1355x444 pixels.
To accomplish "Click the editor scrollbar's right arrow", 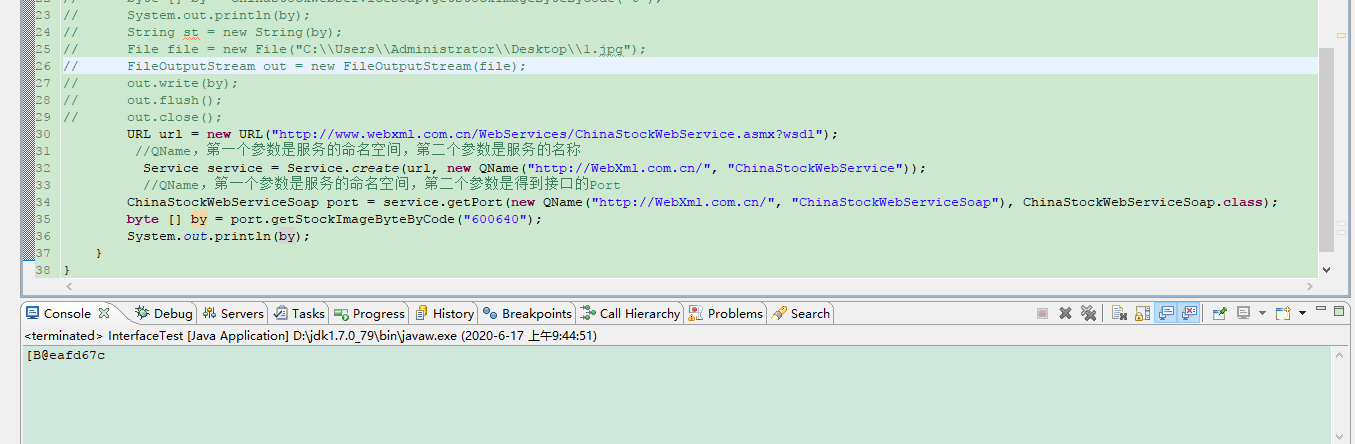I will [x=1310, y=286].
